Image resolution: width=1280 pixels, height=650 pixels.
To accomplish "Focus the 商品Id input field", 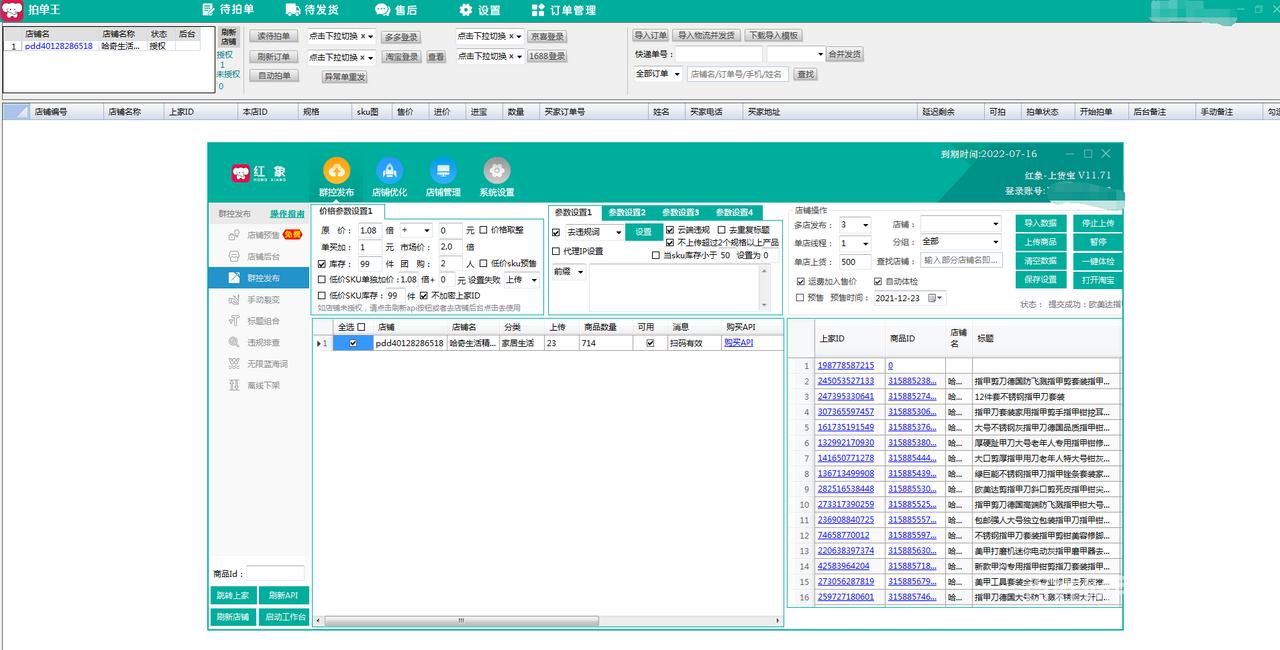I will click(x=275, y=573).
